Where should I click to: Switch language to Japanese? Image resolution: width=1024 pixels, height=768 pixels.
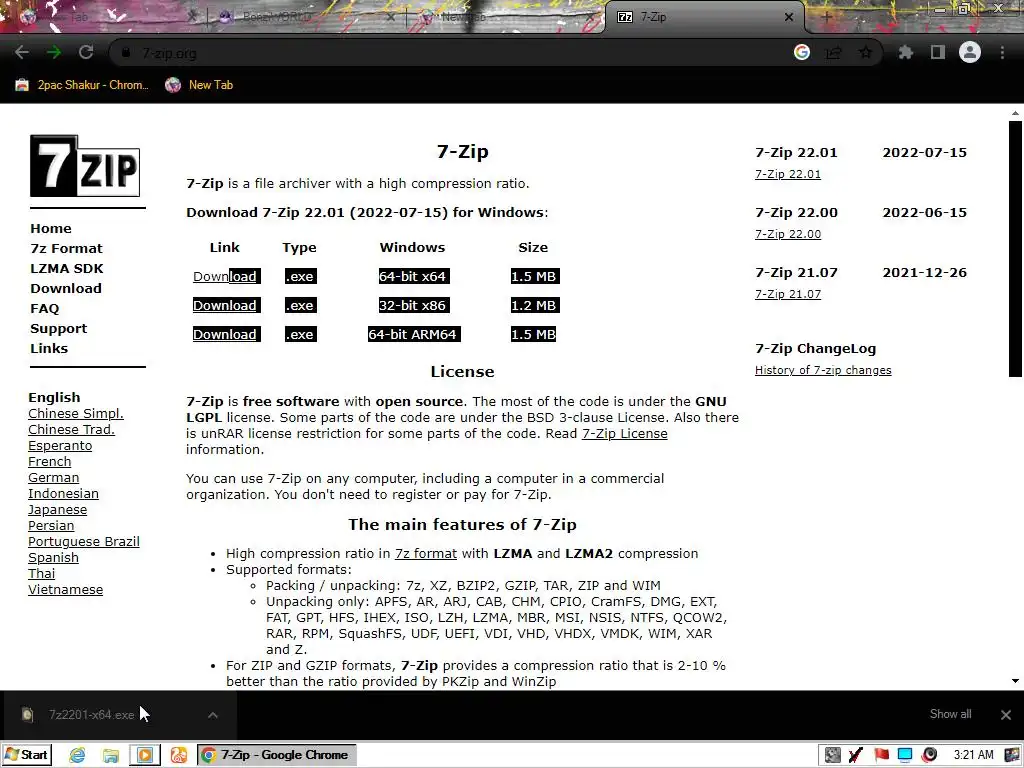(x=57, y=509)
